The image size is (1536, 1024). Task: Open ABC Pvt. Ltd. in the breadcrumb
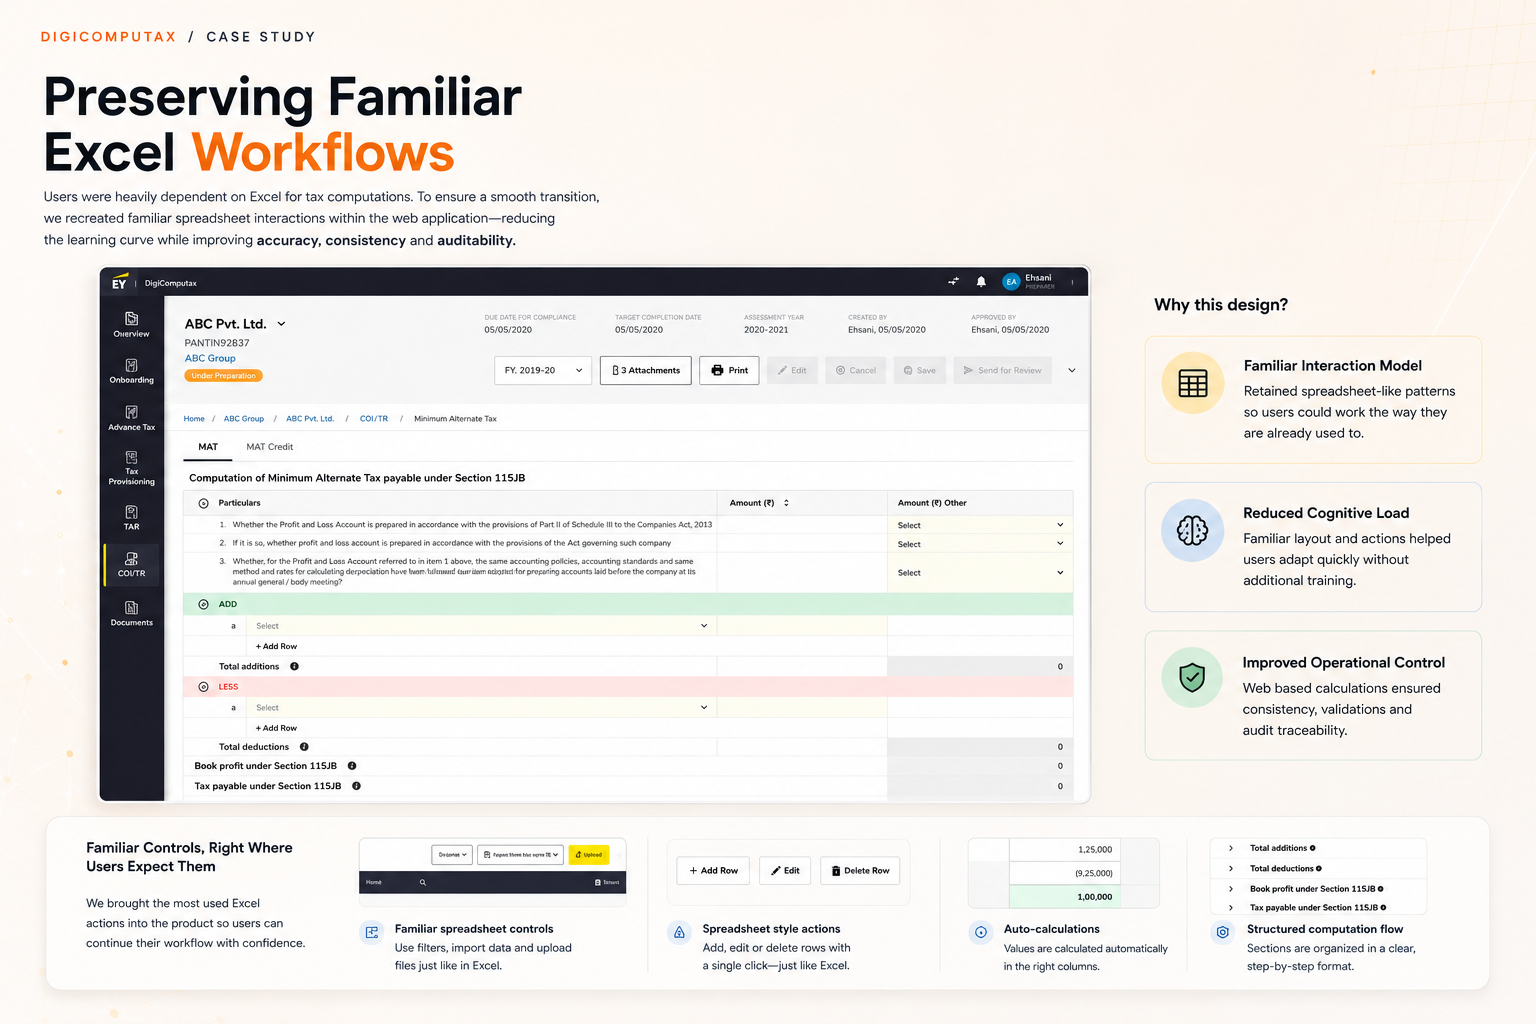pos(310,419)
